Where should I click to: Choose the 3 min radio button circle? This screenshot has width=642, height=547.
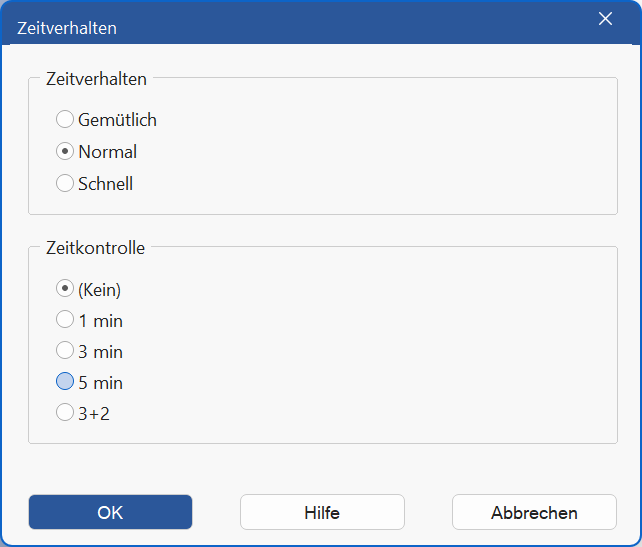coord(65,351)
